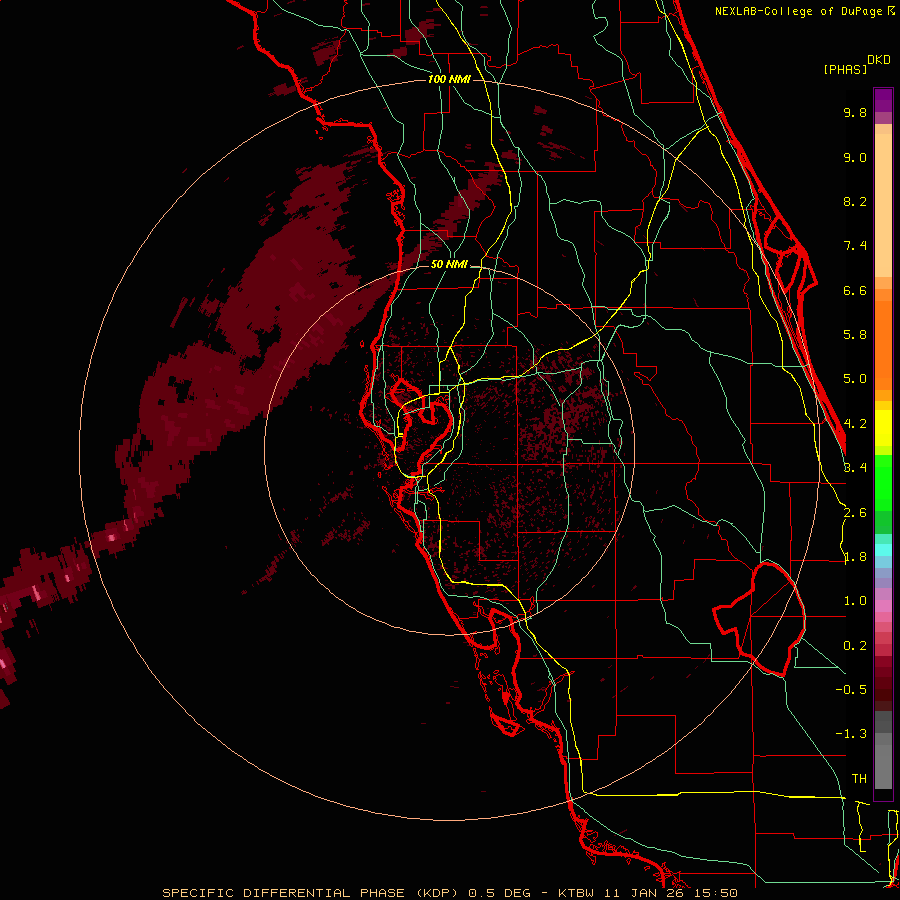This screenshot has width=900, height=900.
Task: Click the (KDP) abbreviation in the caption
Action: pyautogui.click(x=438, y=893)
